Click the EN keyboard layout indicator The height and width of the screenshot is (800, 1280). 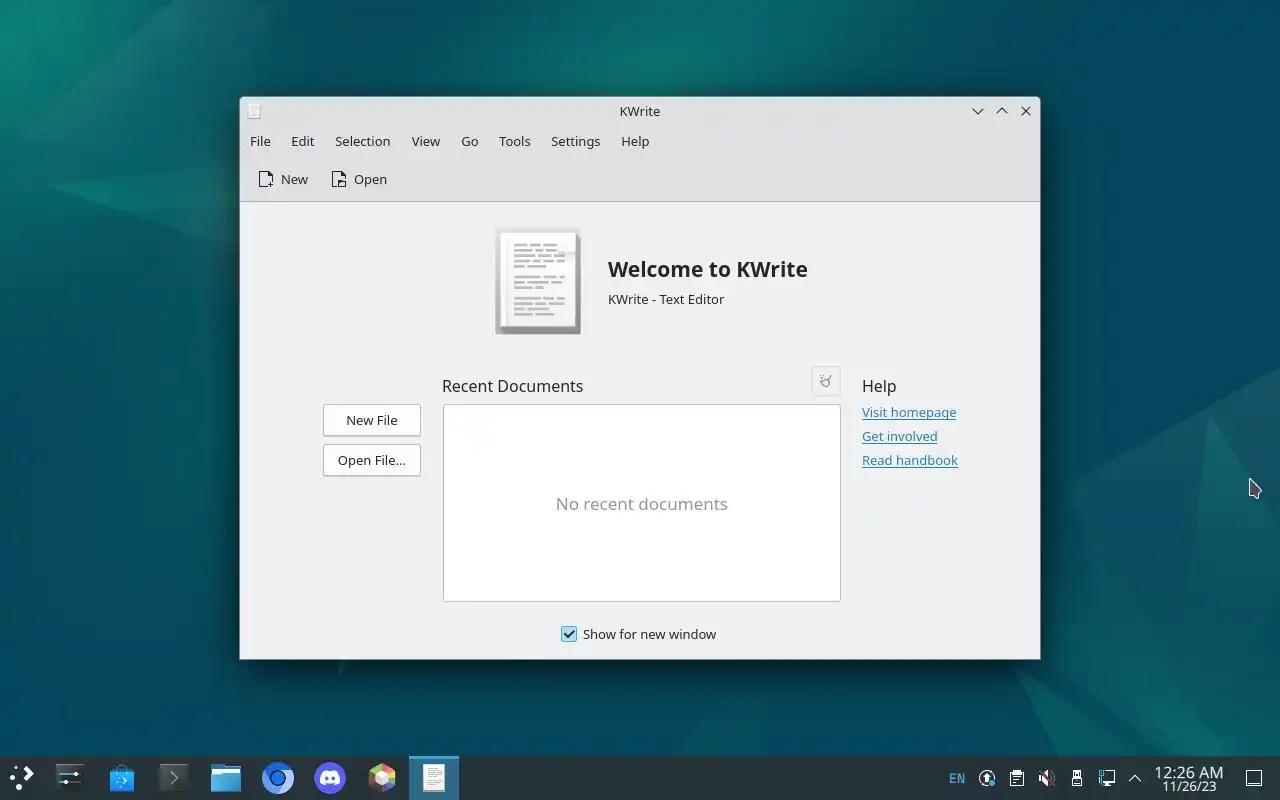(957, 778)
